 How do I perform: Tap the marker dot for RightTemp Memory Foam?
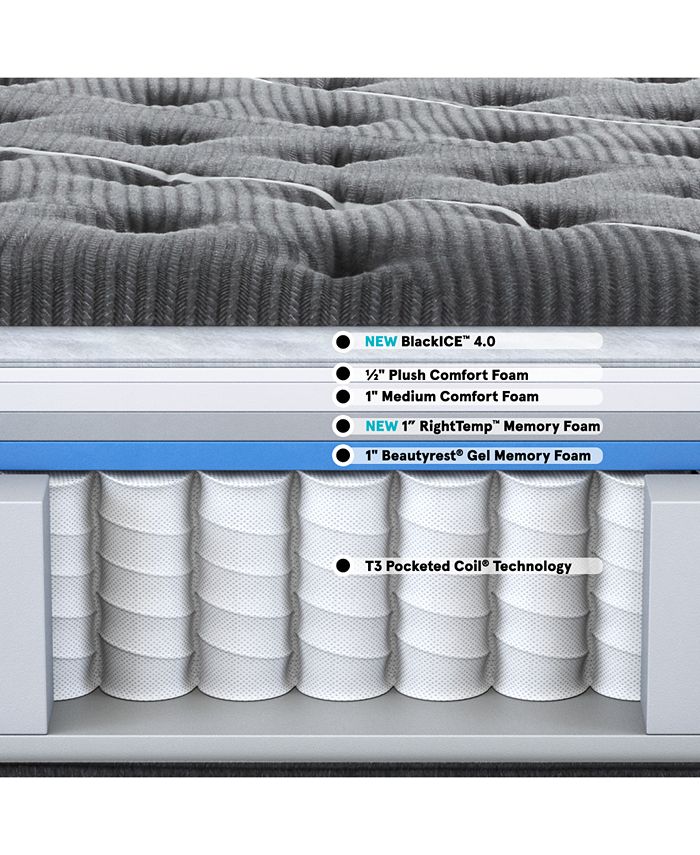pyautogui.click(x=343, y=426)
